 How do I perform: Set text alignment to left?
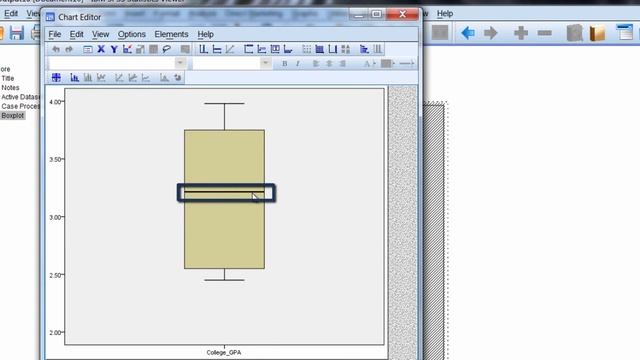[316, 63]
